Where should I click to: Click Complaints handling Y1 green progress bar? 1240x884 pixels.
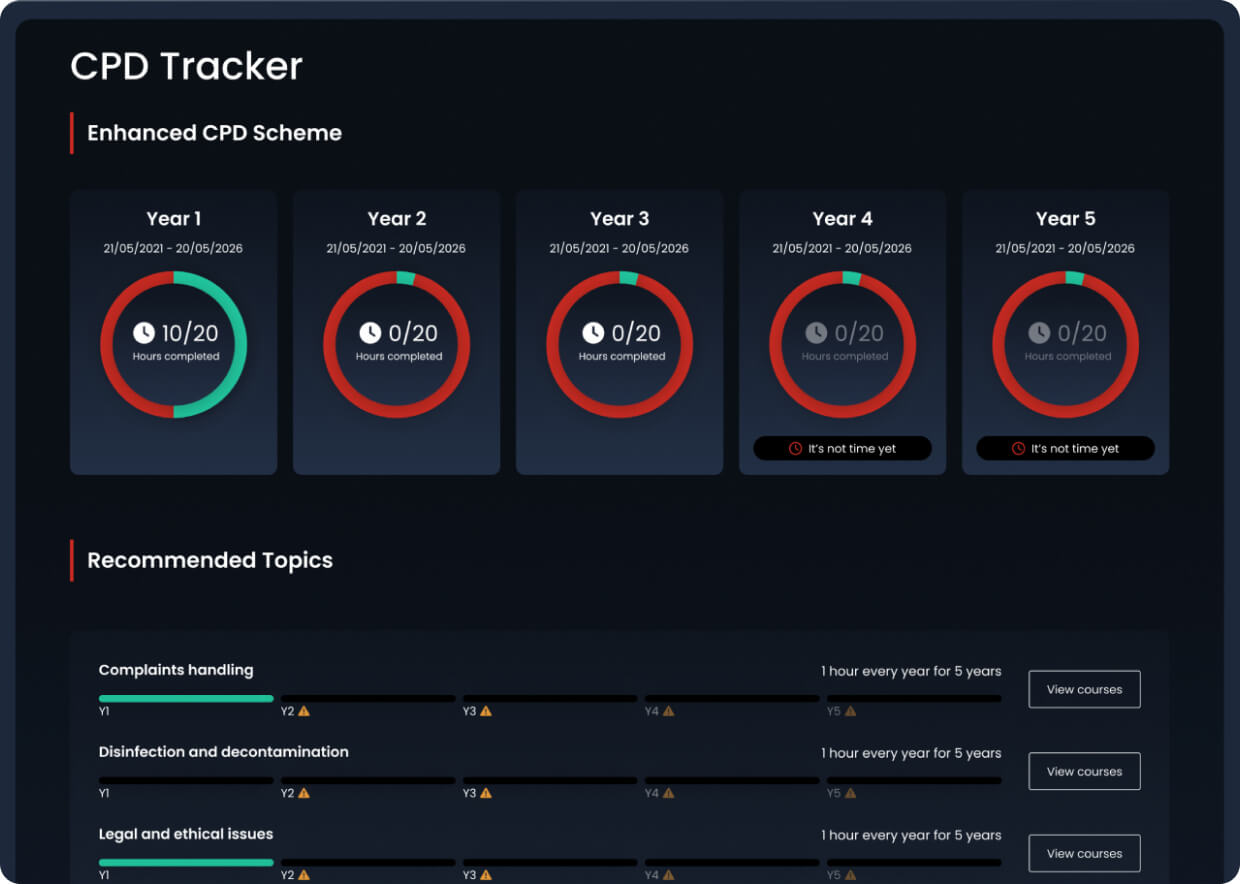[186, 698]
